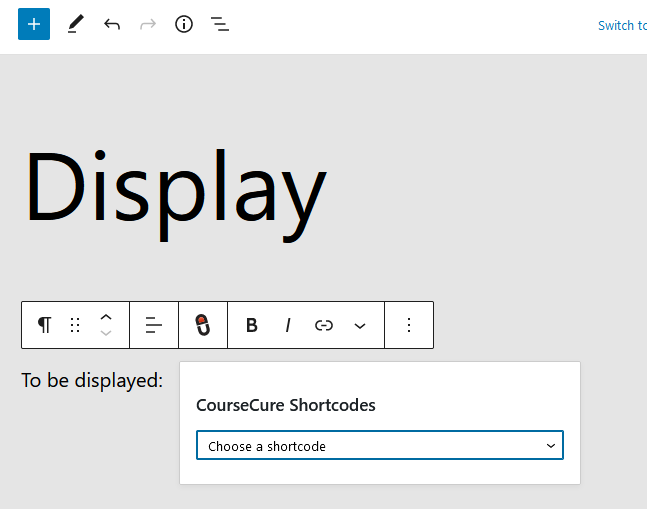The height and width of the screenshot is (509, 647).
Task: Move the block up with the up chevron
Action: (106, 317)
